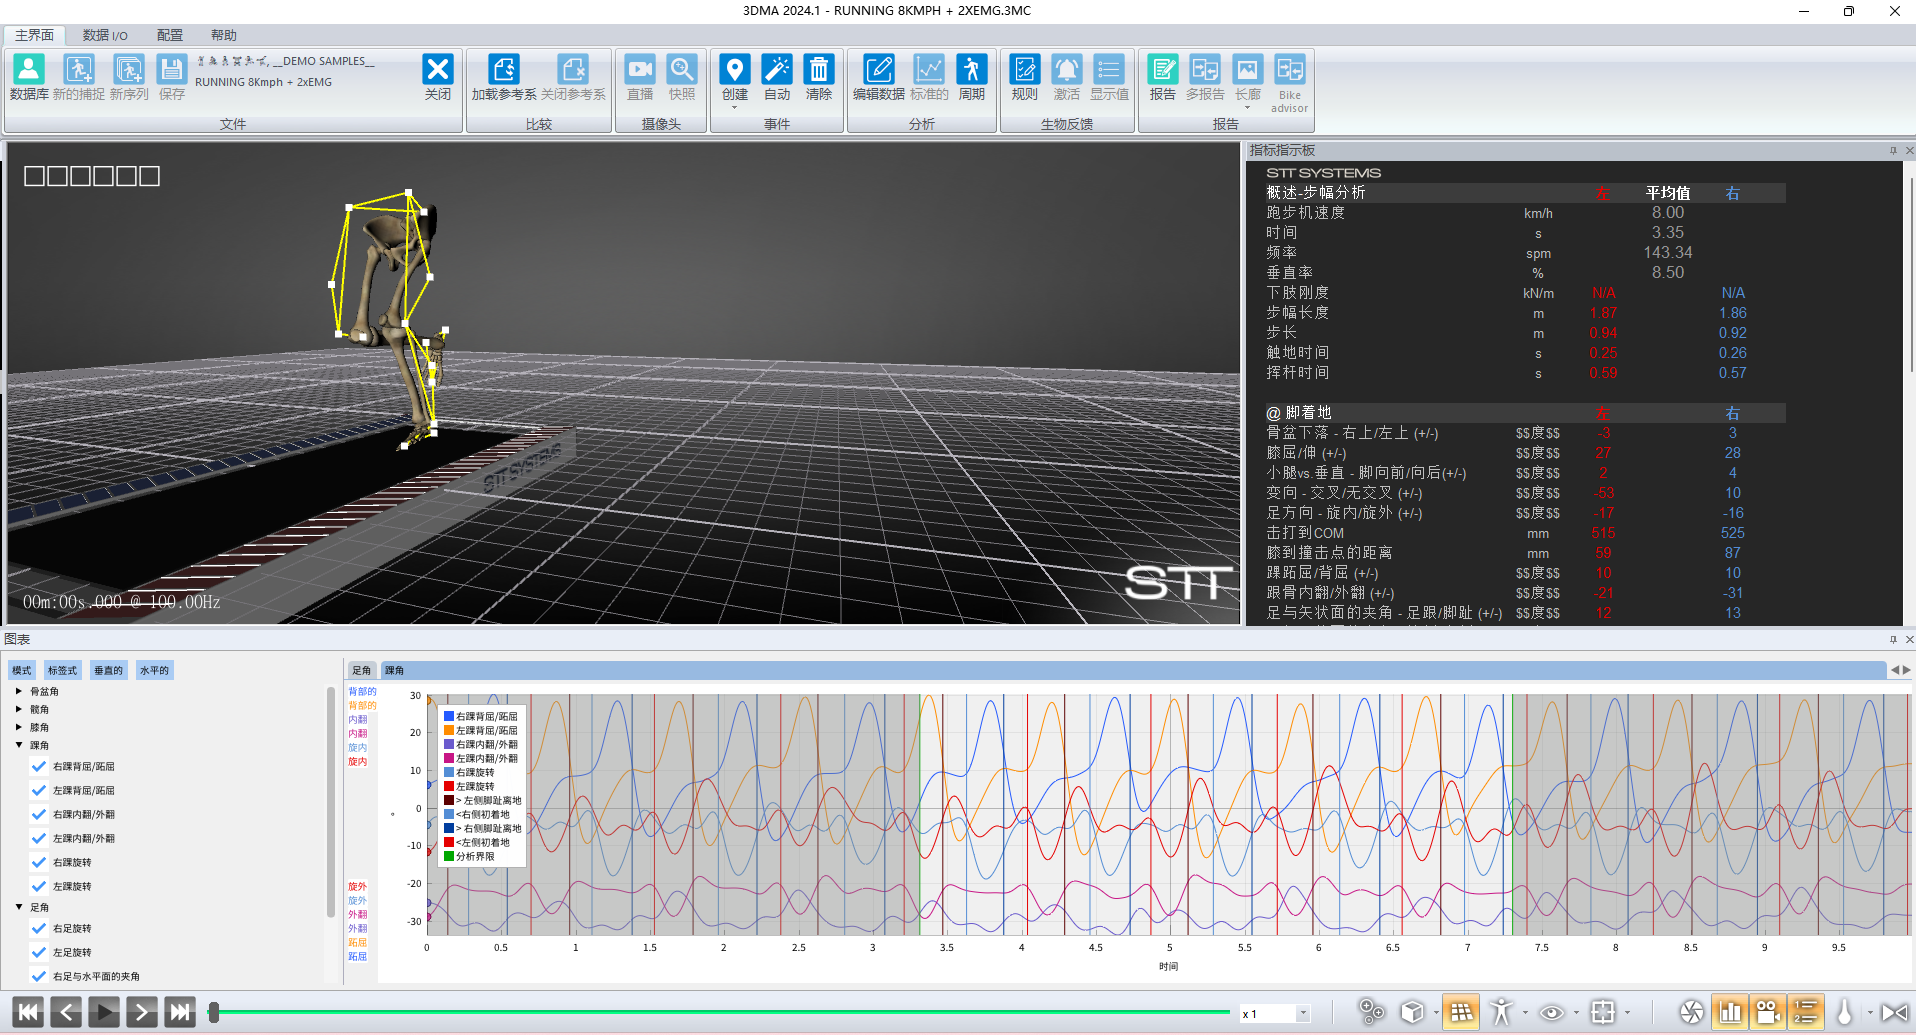Uncheck 右踝旋转 checkbox
The image size is (1916, 1035).
[39, 863]
